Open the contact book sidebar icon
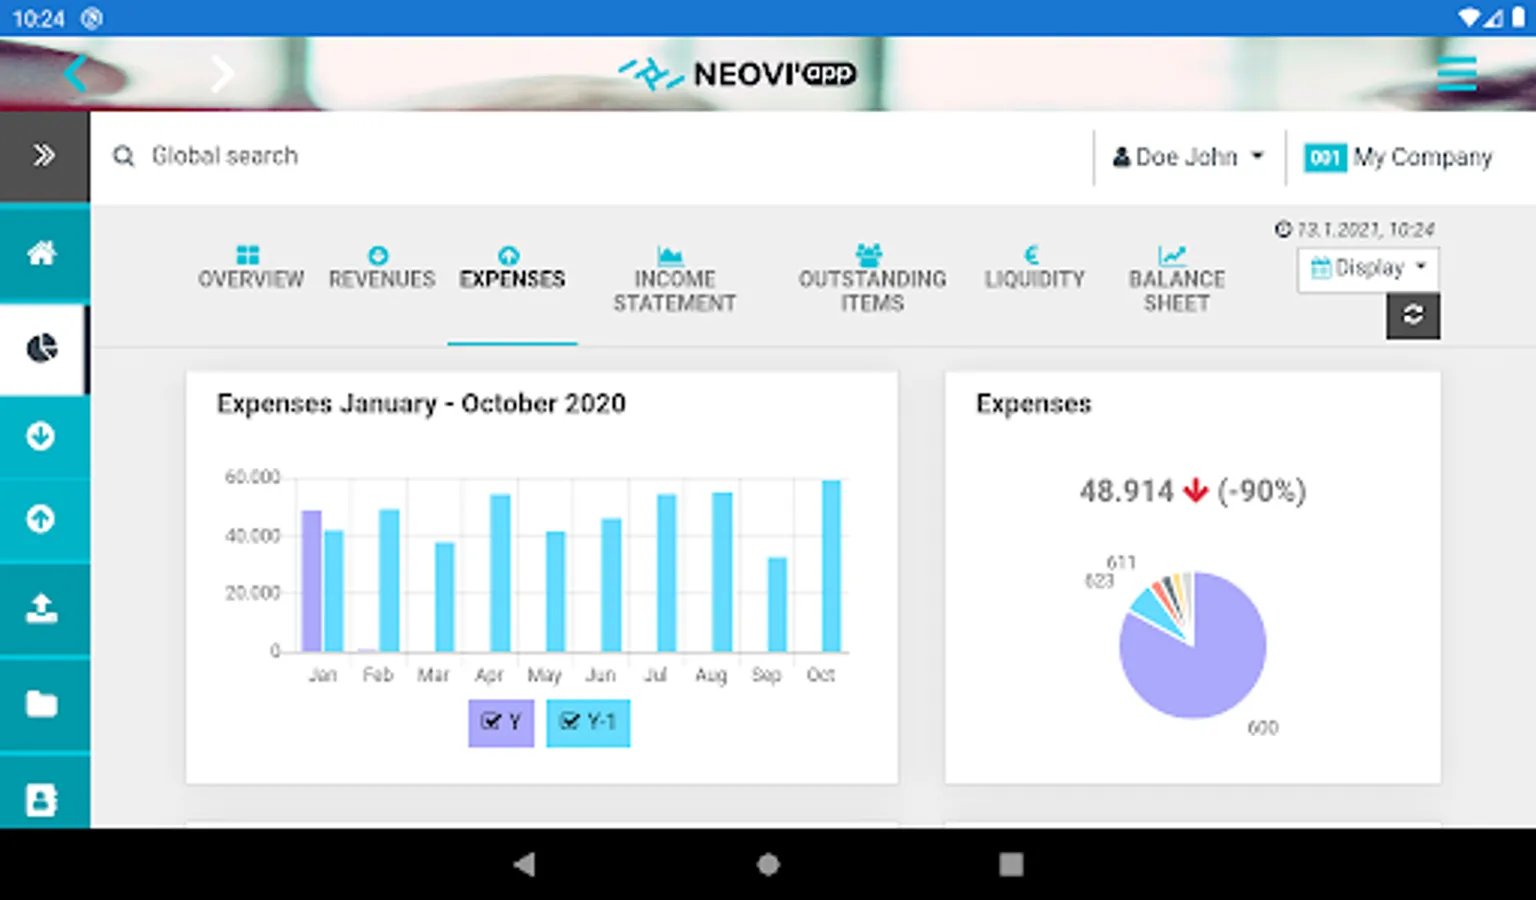The width and height of the screenshot is (1536, 900). click(x=42, y=798)
